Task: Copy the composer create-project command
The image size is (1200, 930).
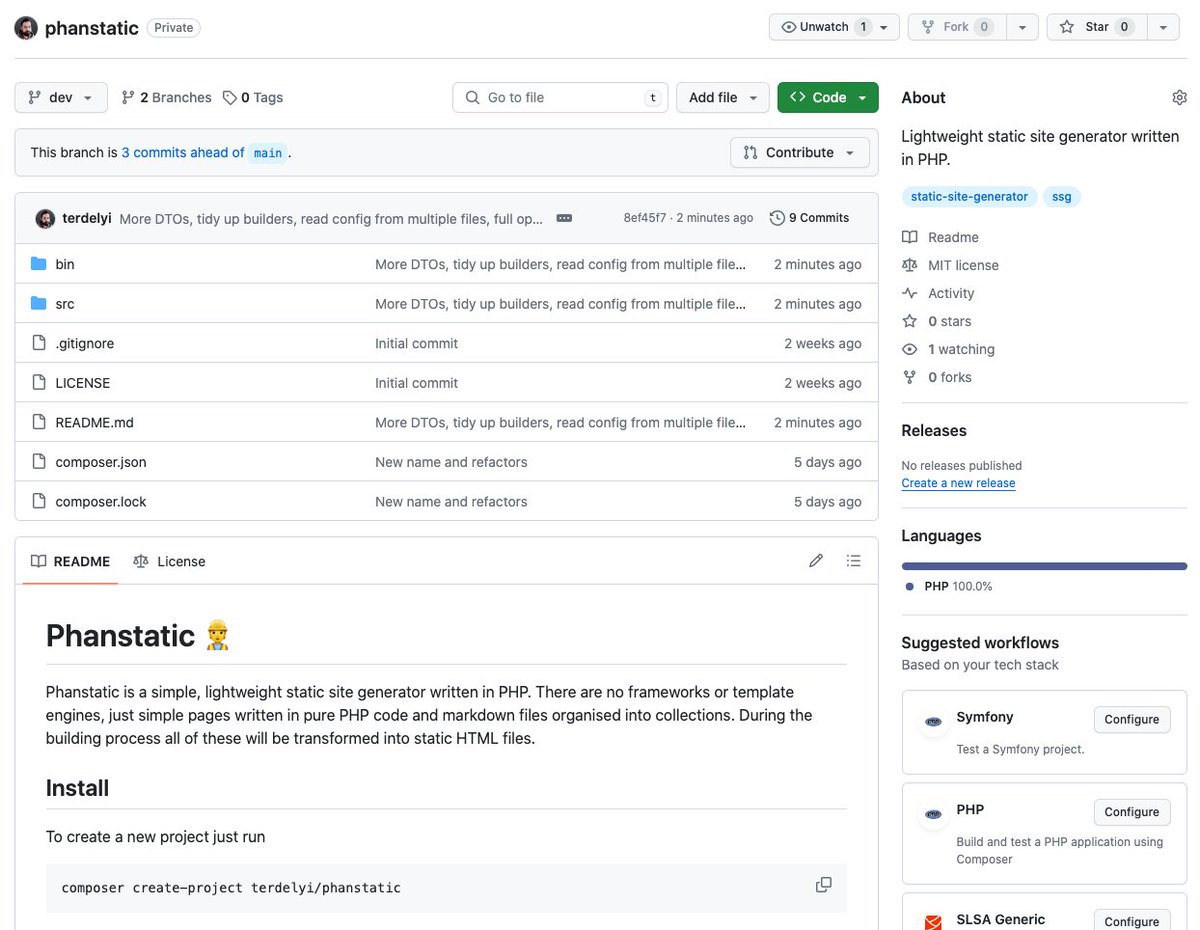Action: 823,885
